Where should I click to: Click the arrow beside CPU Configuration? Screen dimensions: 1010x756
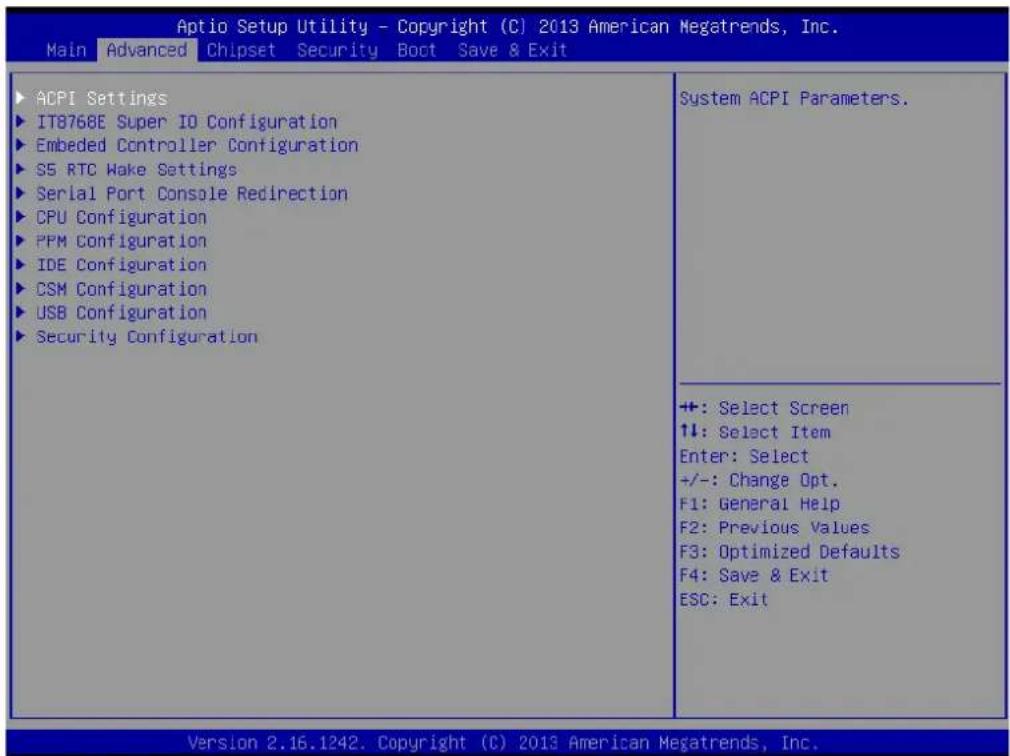21,217
